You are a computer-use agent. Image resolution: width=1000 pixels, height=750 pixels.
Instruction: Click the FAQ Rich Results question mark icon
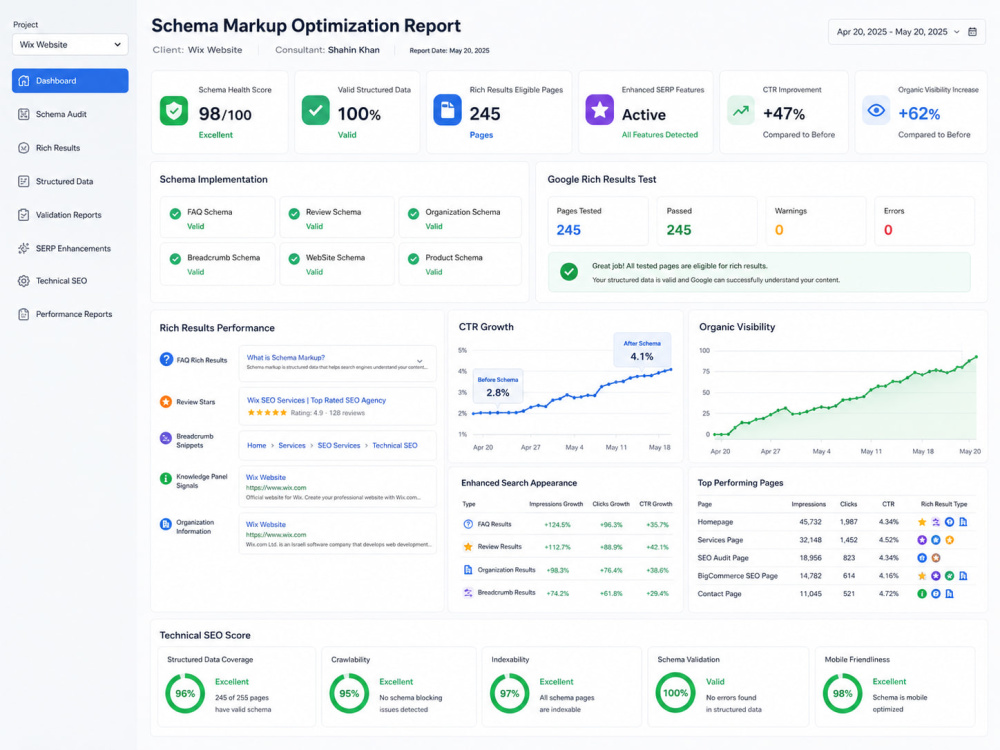coord(166,359)
